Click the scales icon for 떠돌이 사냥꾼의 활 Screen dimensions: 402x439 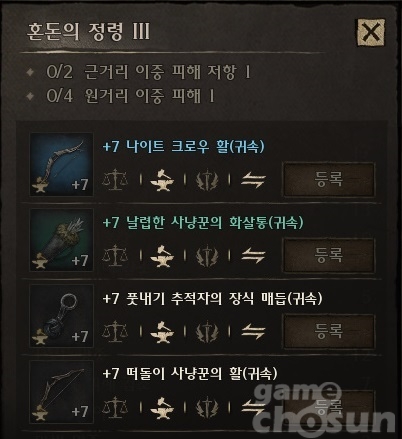[115, 407]
